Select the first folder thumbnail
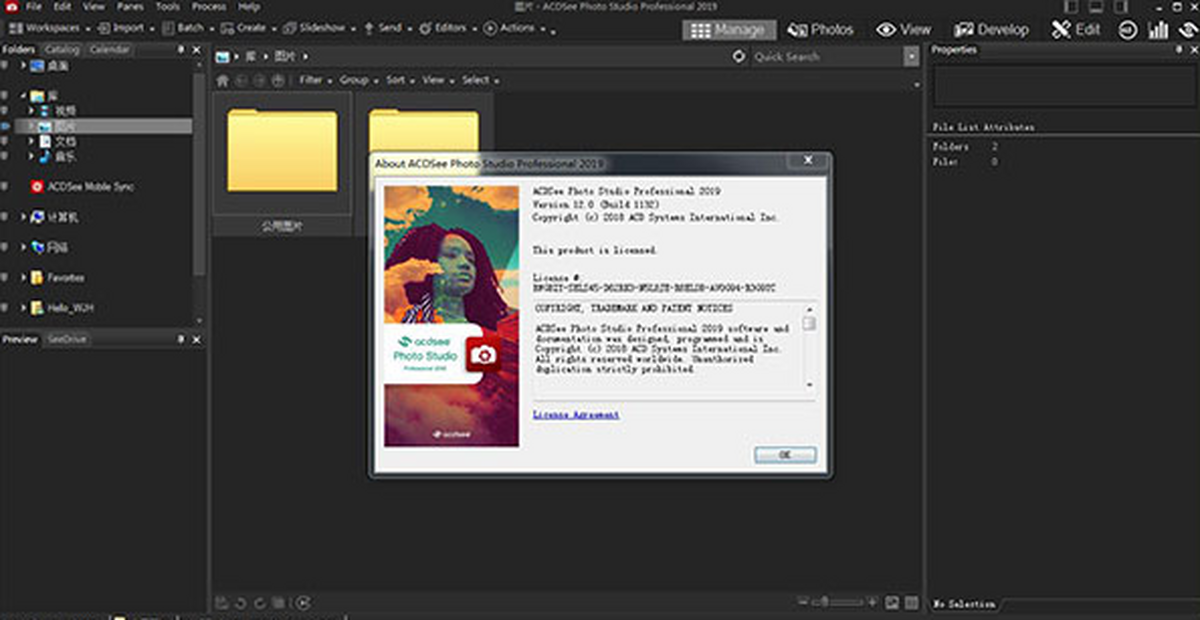This screenshot has width=1200, height=620. click(282, 165)
